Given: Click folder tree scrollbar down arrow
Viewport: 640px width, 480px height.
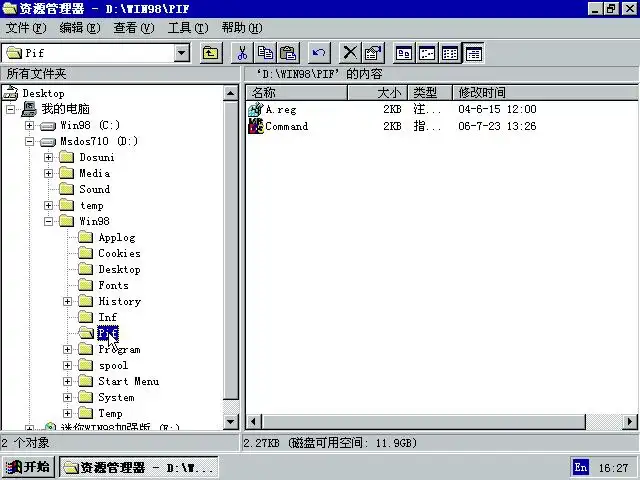Looking at the screenshot, I should tap(231, 422).
